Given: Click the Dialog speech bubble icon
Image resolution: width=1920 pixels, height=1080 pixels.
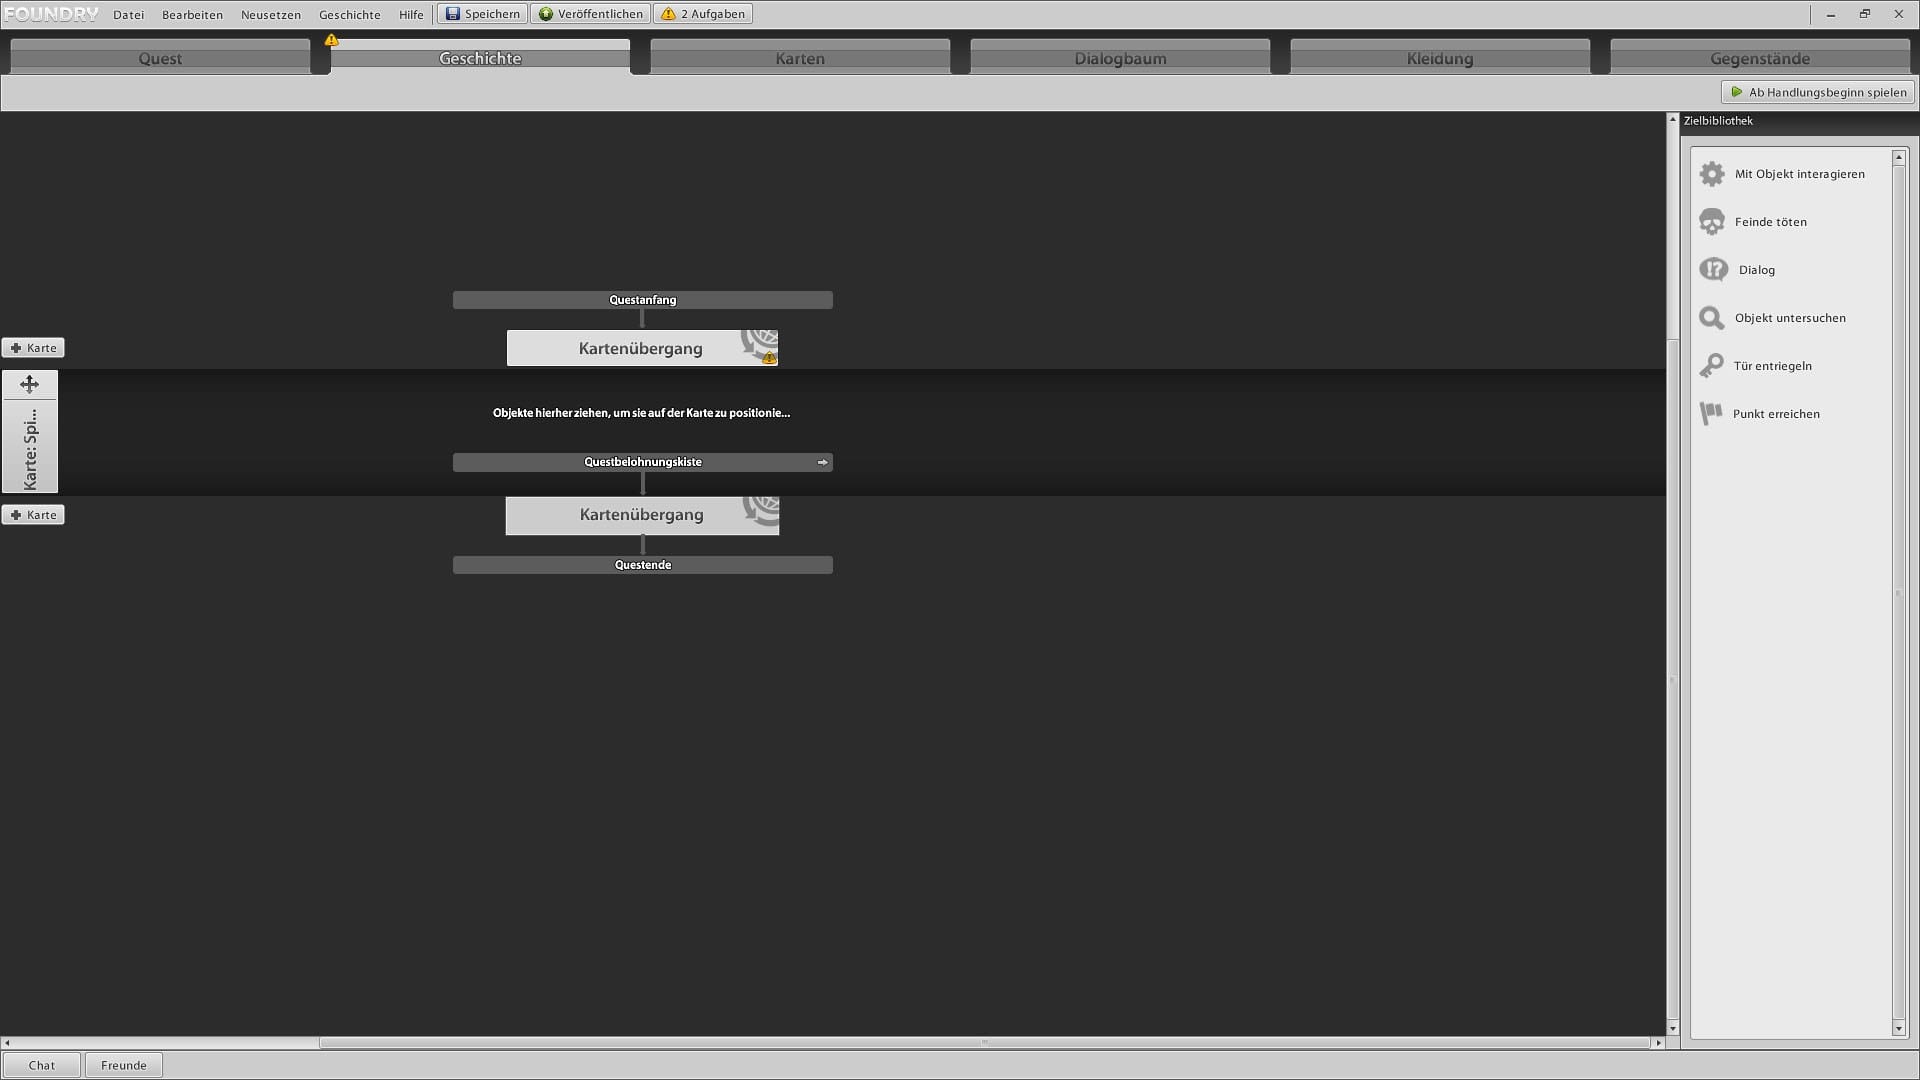Looking at the screenshot, I should coord(1713,270).
